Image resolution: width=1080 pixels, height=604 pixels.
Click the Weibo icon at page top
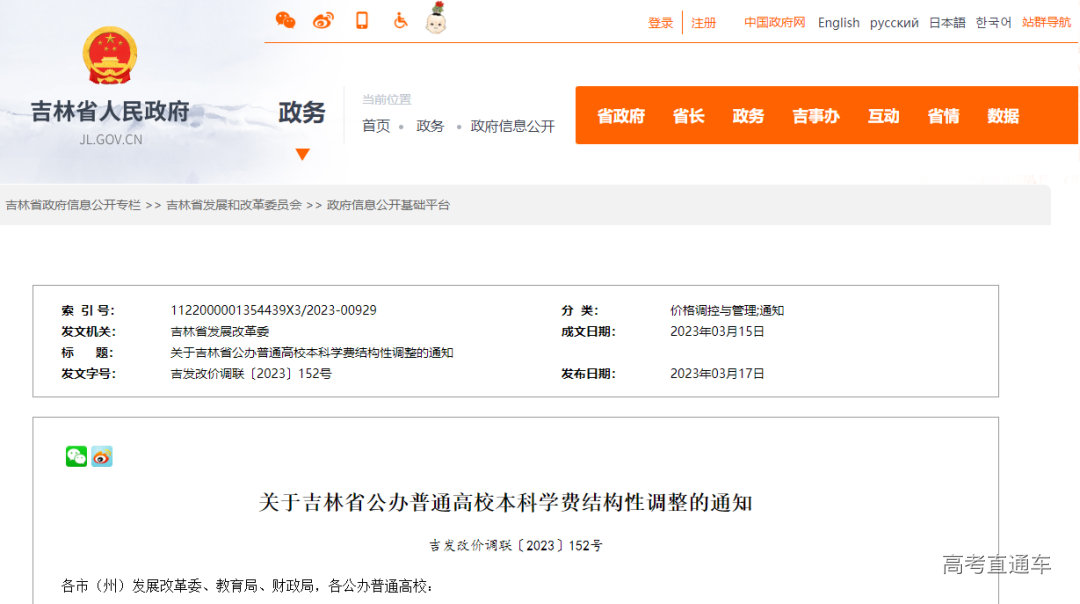click(324, 20)
